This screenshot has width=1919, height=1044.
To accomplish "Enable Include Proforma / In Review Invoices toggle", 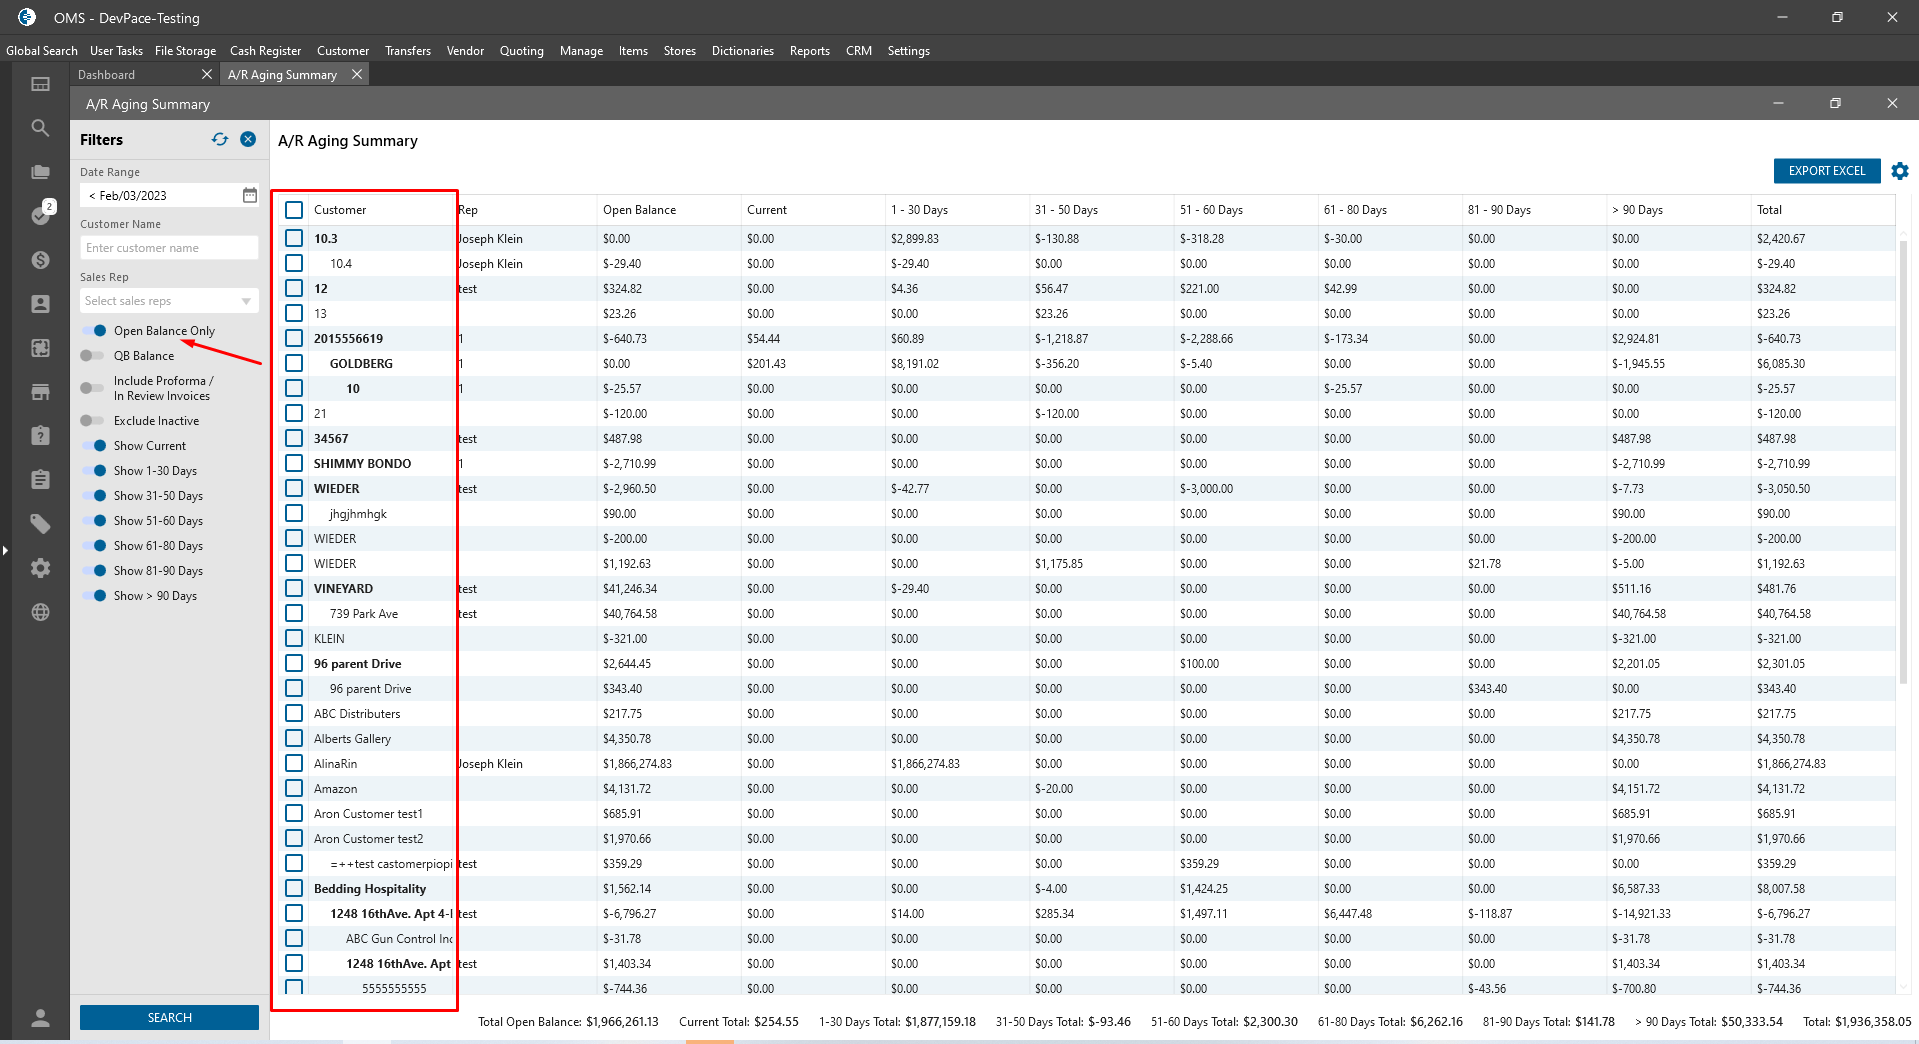I will point(94,388).
